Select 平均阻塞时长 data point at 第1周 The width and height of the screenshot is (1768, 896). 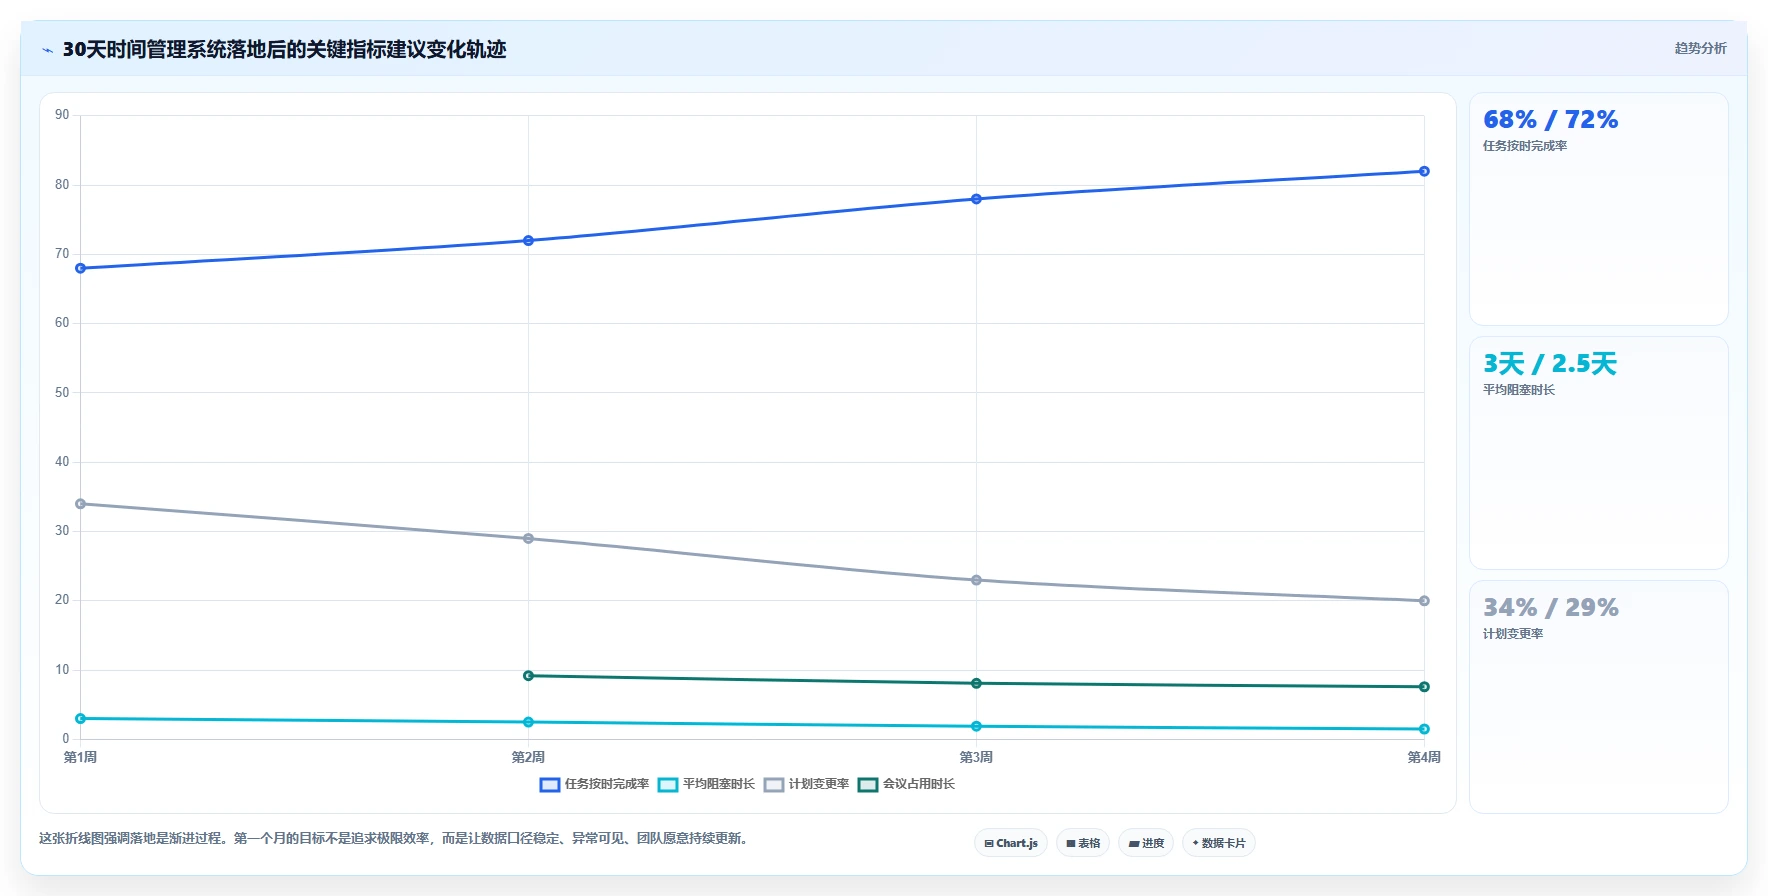coord(81,719)
